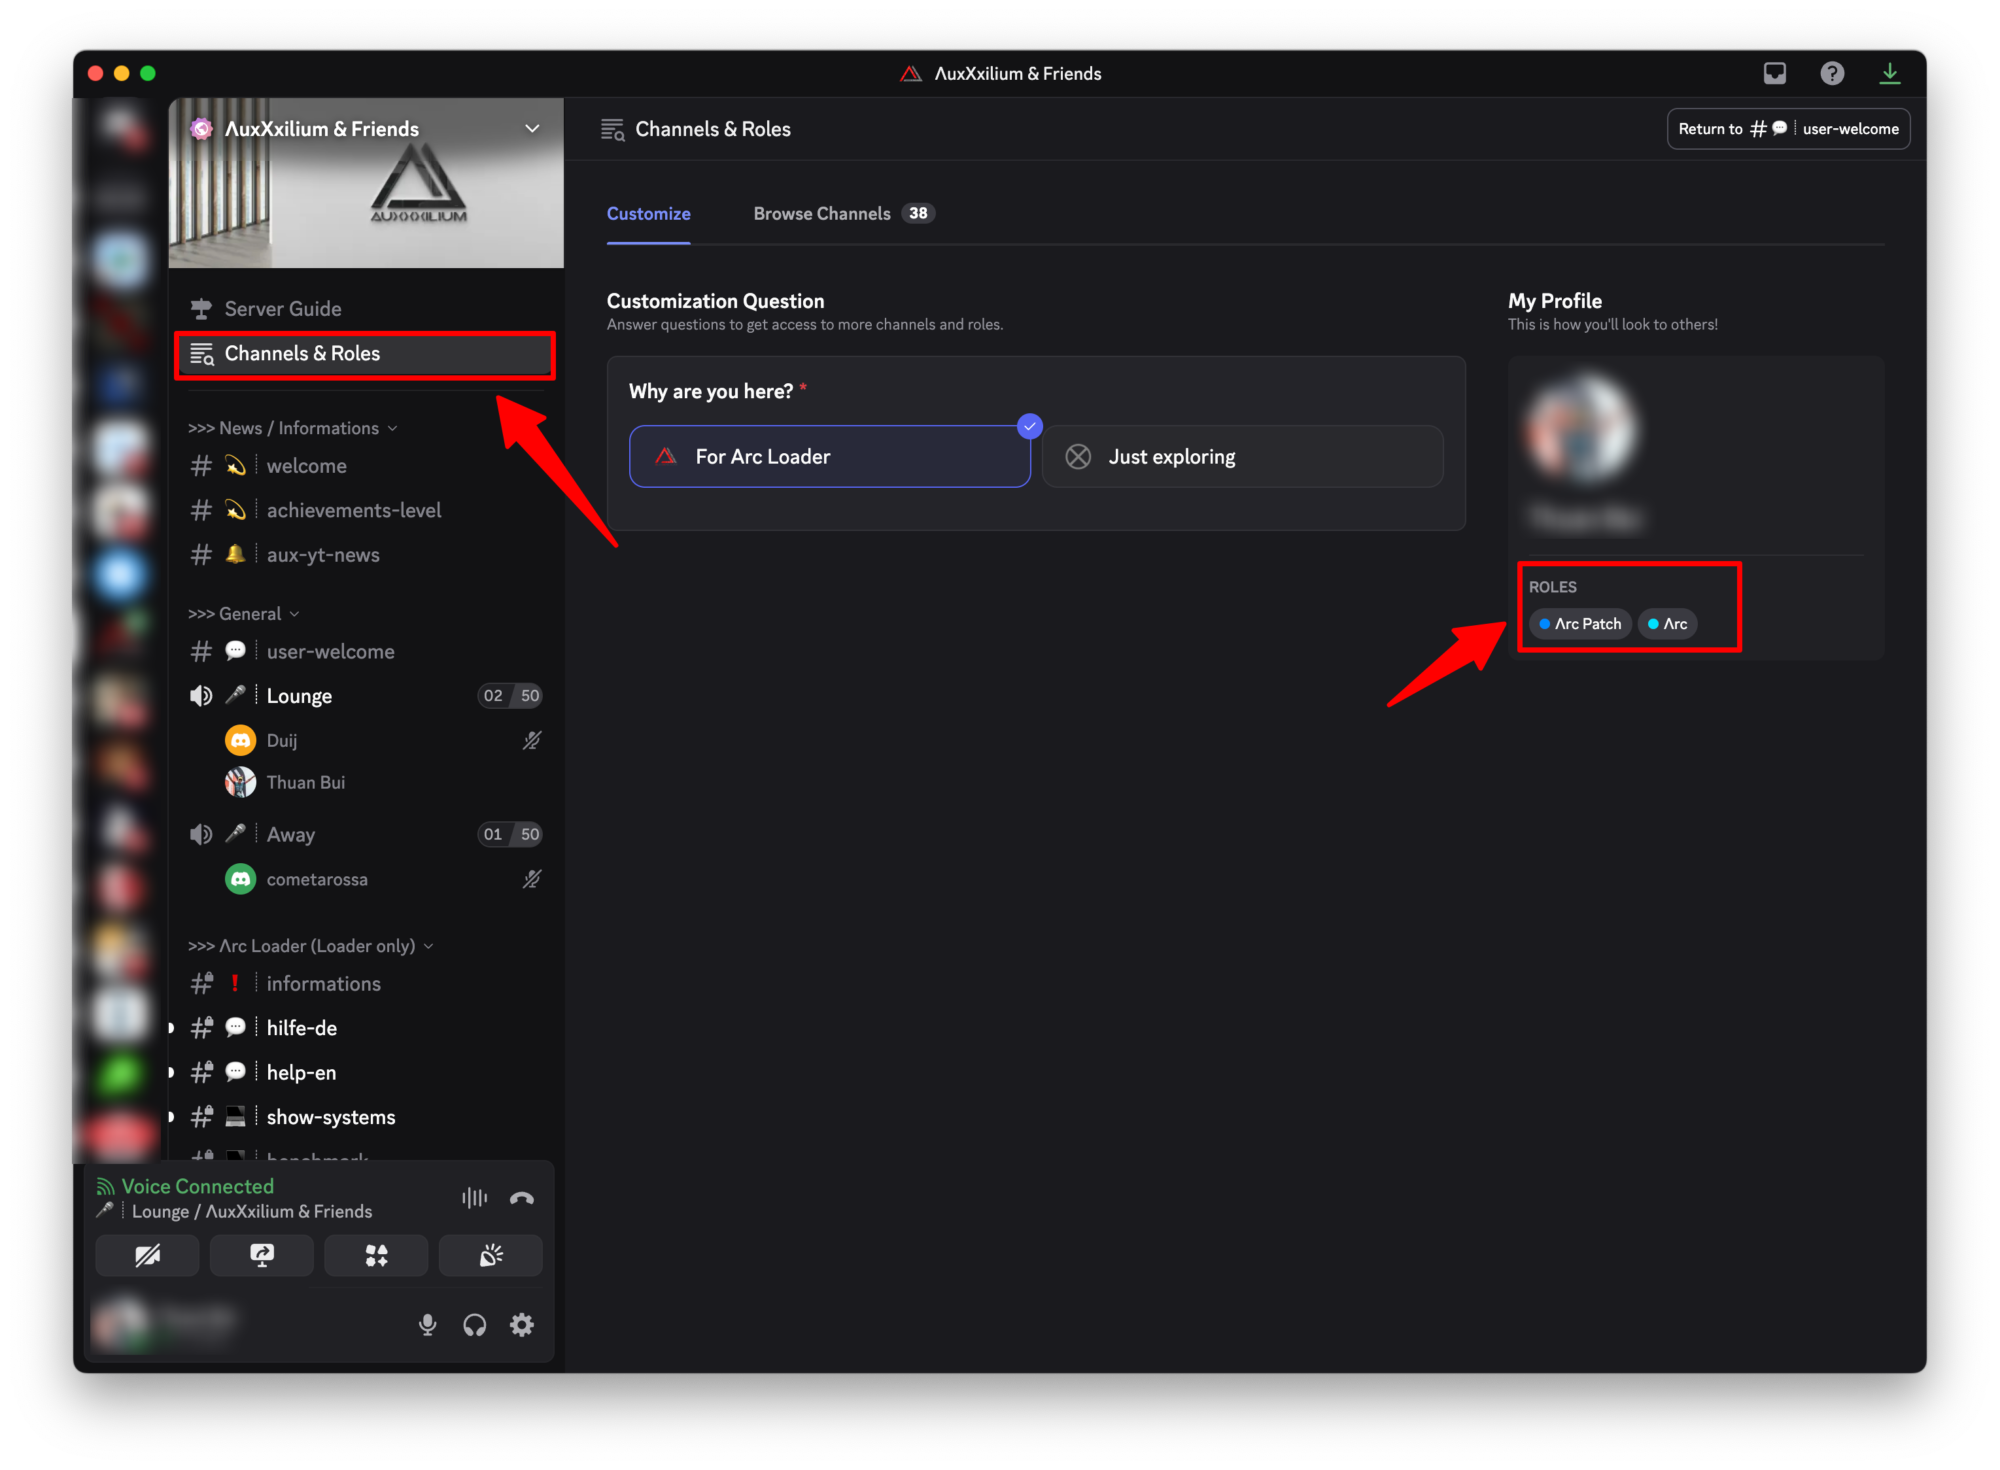The width and height of the screenshot is (2000, 1470).
Task: Start screen sharing with the monitor icon
Action: tap(261, 1255)
